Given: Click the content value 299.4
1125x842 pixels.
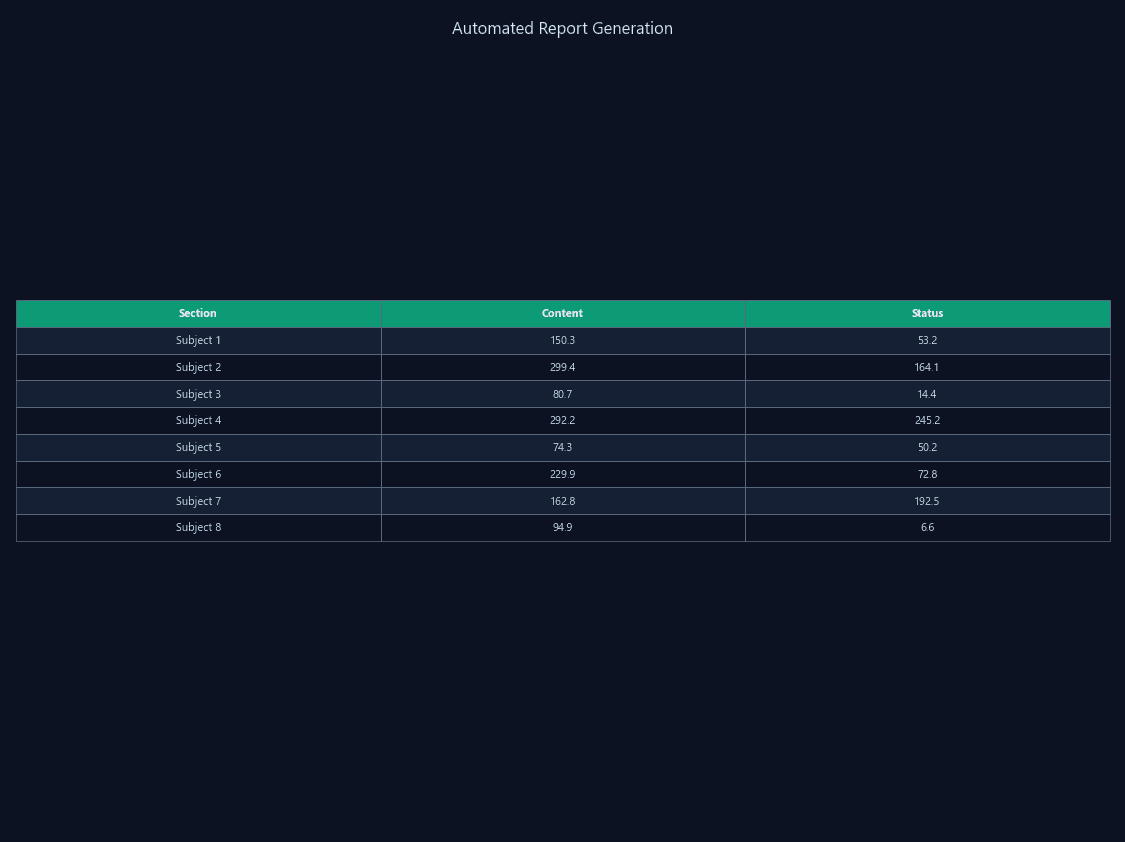Looking at the screenshot, I should point(563,367).
